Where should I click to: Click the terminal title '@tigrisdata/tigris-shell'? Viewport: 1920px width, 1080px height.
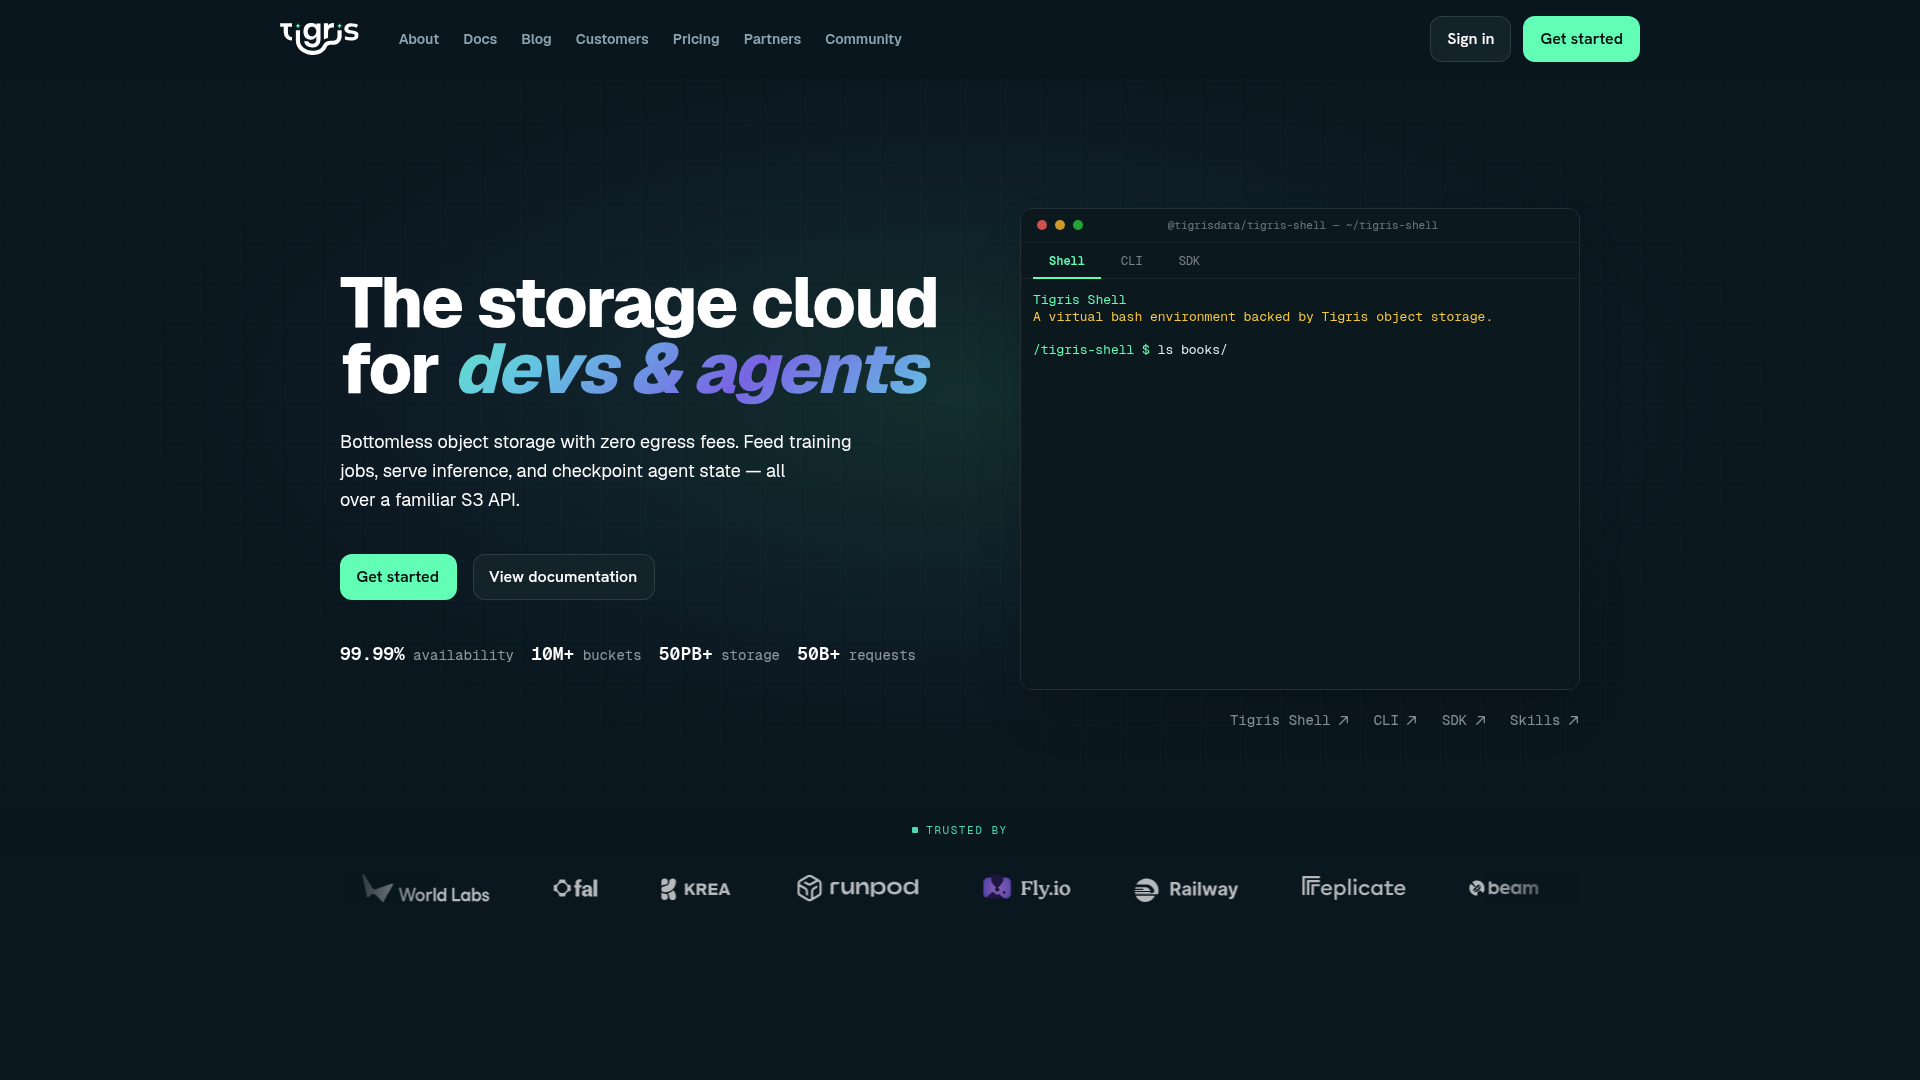click(1302, 225)
